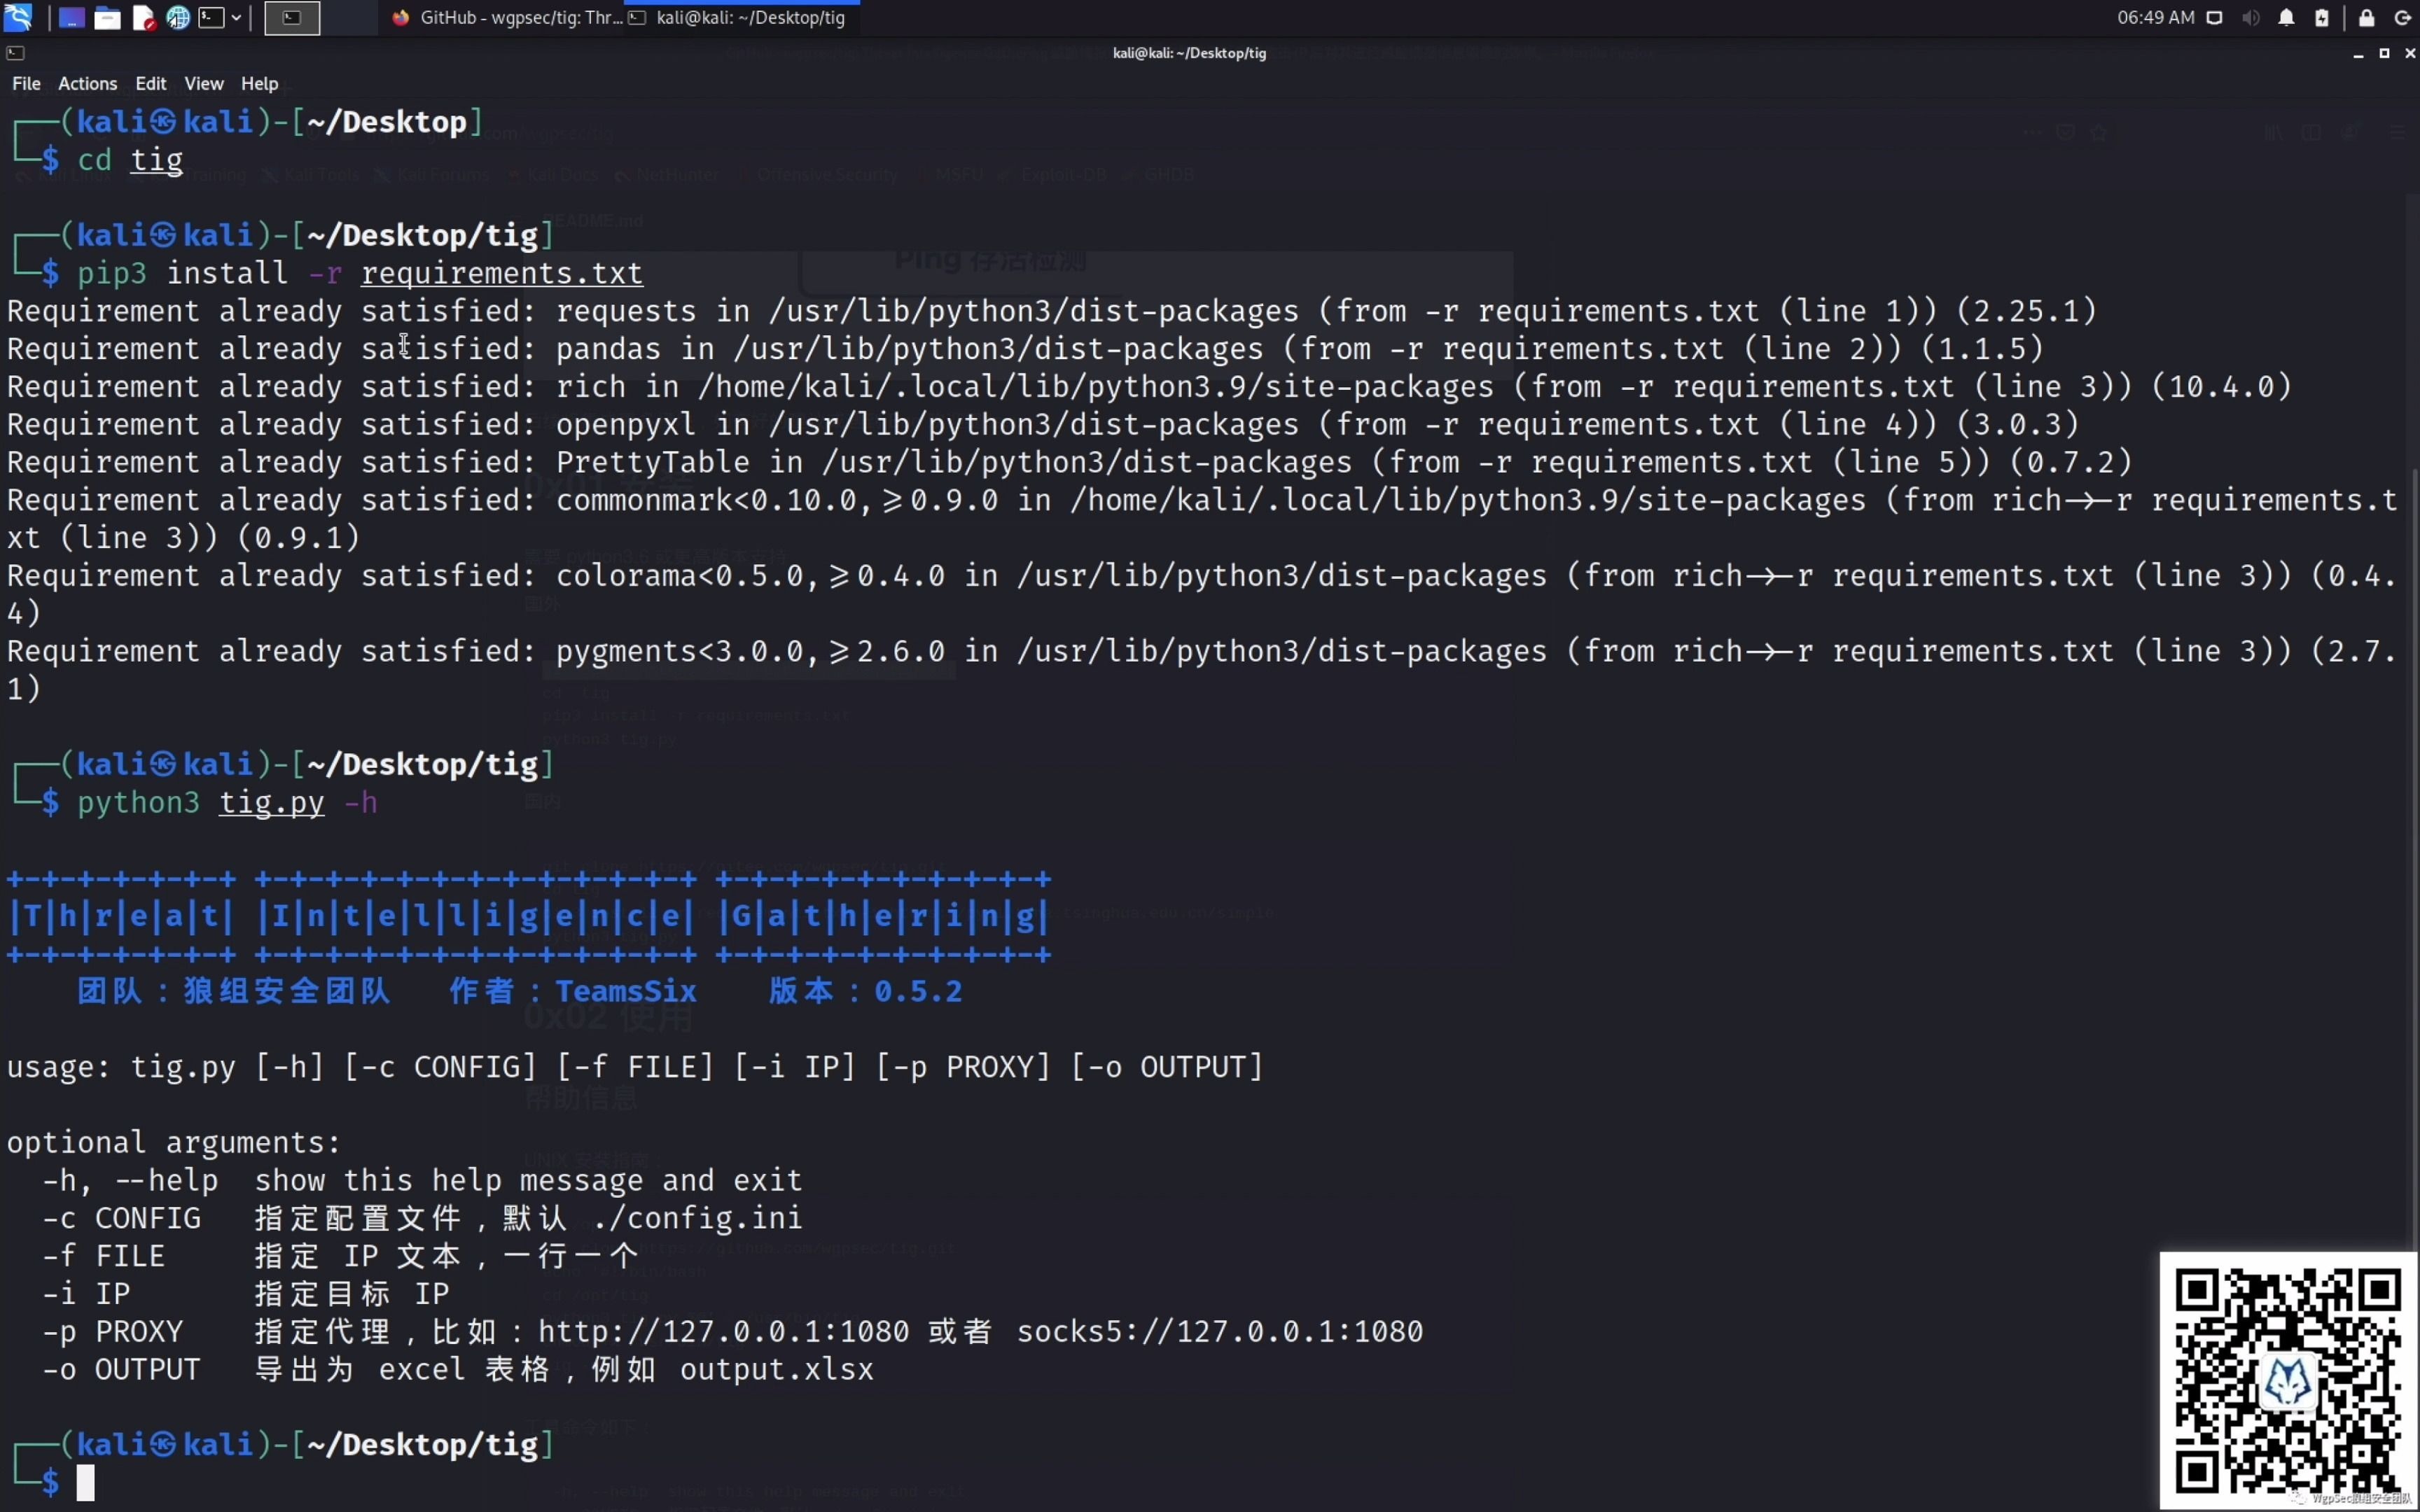Open the display/screen tray icon
Screen dimensions: 2420x1512
[2215, 17]
